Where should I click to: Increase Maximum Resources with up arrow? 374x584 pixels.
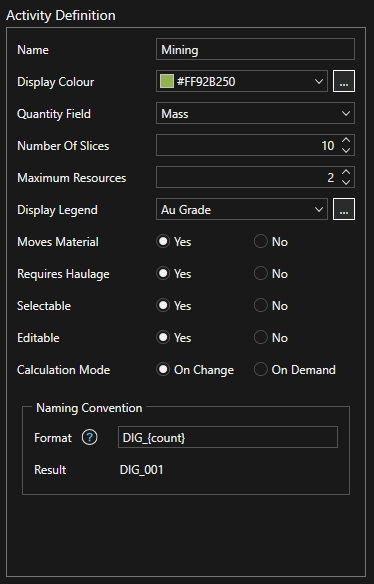click(x=346, y=173)
